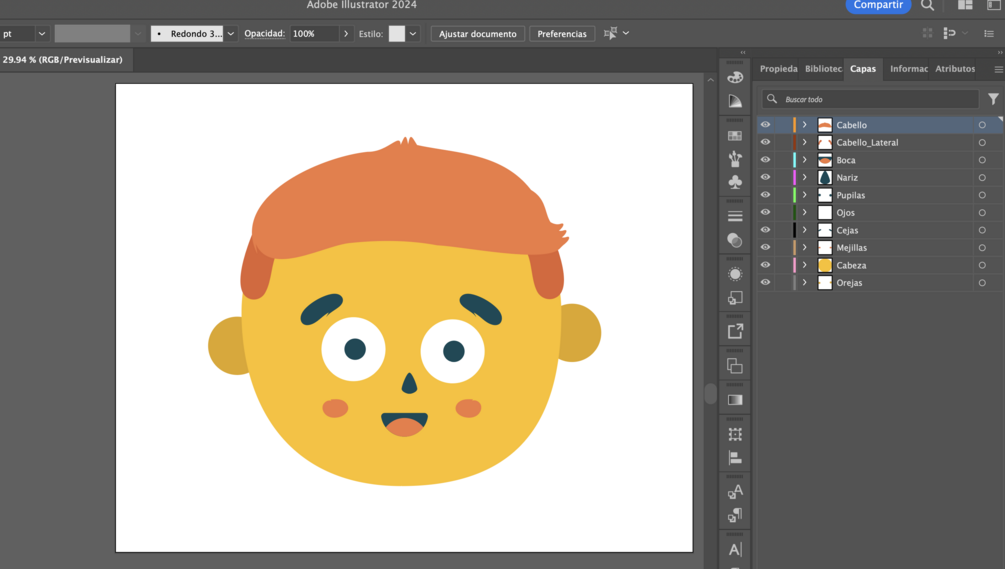The width and height of the screenshot is (1005, 569).
Task: Click target circle of Cabello layer
Action: pyautogui.click(x=982, y=125)
